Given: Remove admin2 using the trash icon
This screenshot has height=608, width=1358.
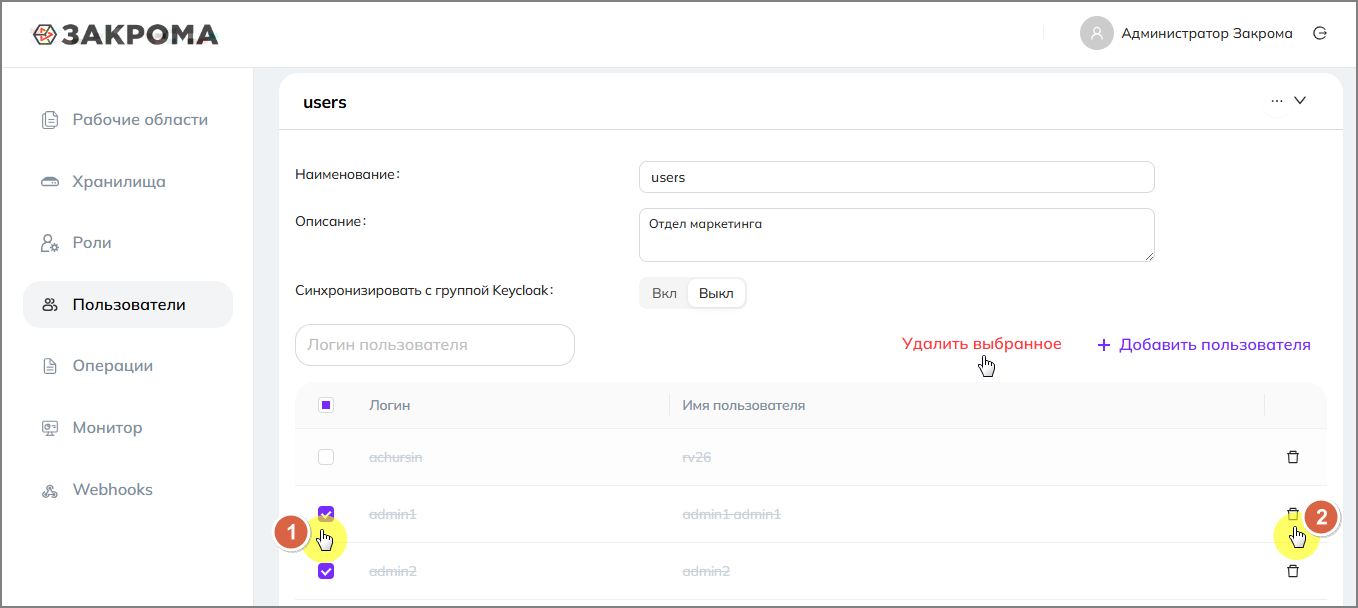Looking at the screenshot, I should click(x=1292, y=571).
